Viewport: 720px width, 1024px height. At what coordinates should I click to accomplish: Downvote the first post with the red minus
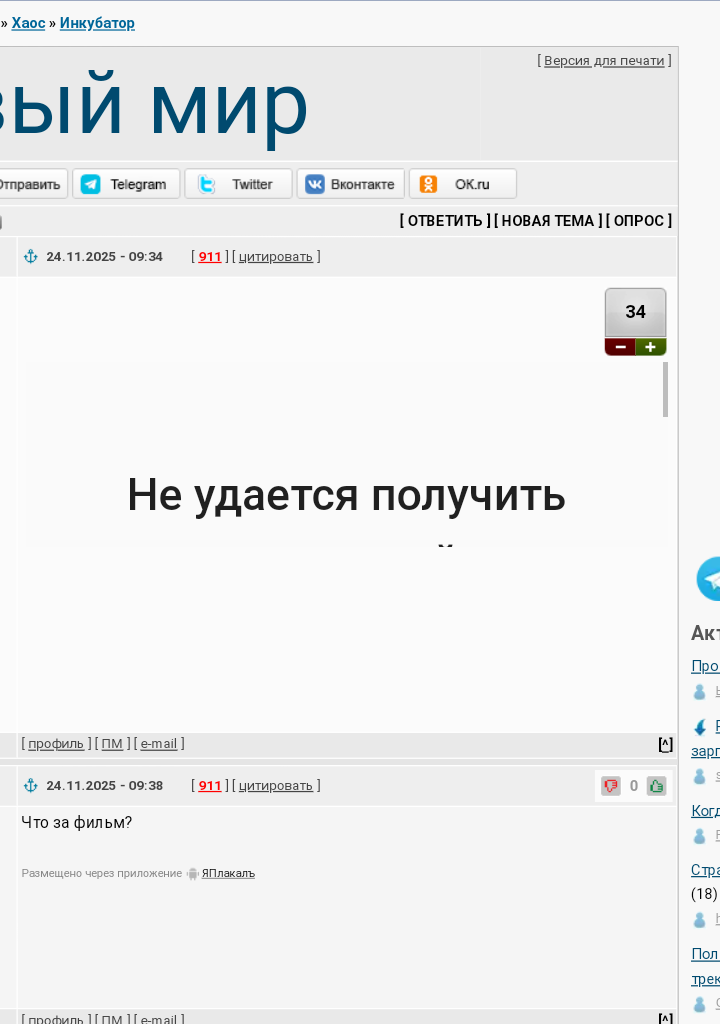click(620, 347)
